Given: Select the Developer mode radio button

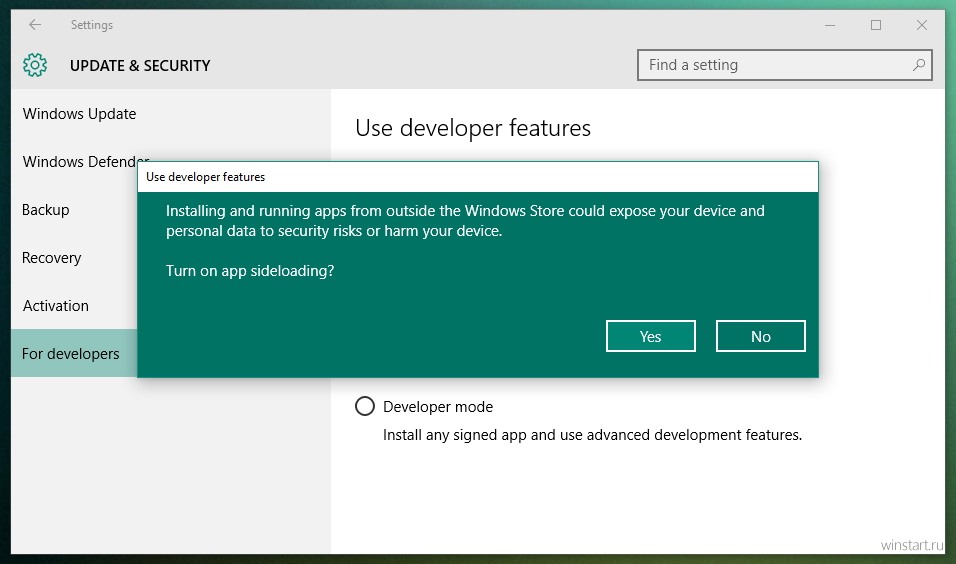Looking at the screenshot, I should click(x=365, y=406).
